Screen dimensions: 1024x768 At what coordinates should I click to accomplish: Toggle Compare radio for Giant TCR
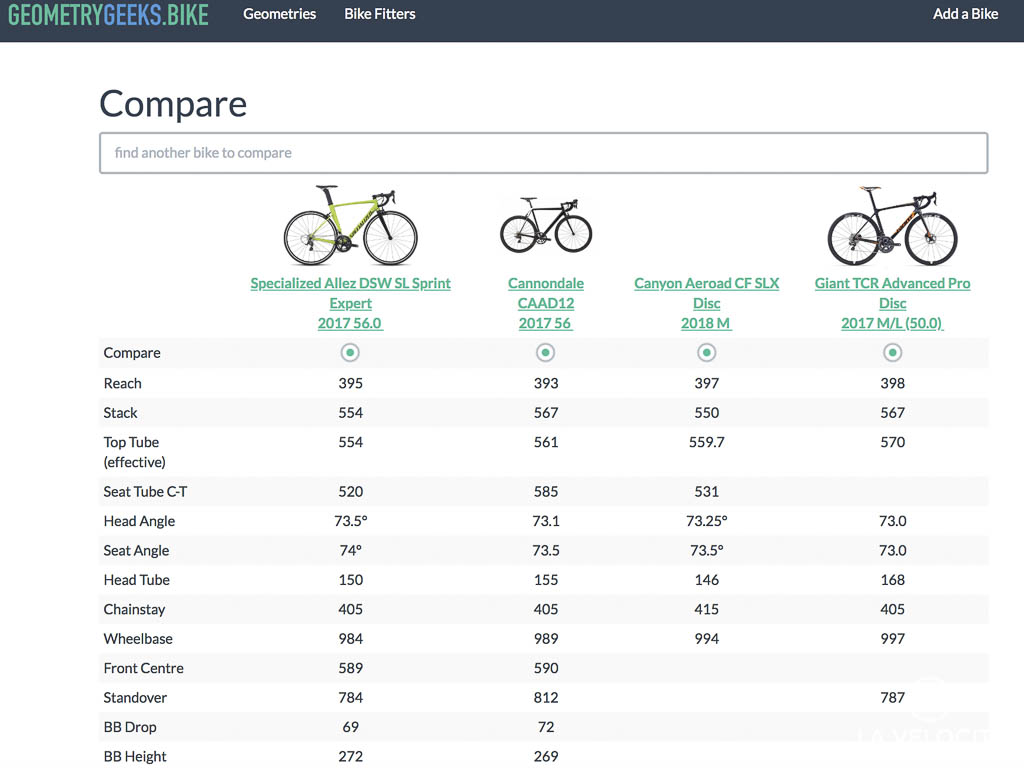(x=893, y=353)
